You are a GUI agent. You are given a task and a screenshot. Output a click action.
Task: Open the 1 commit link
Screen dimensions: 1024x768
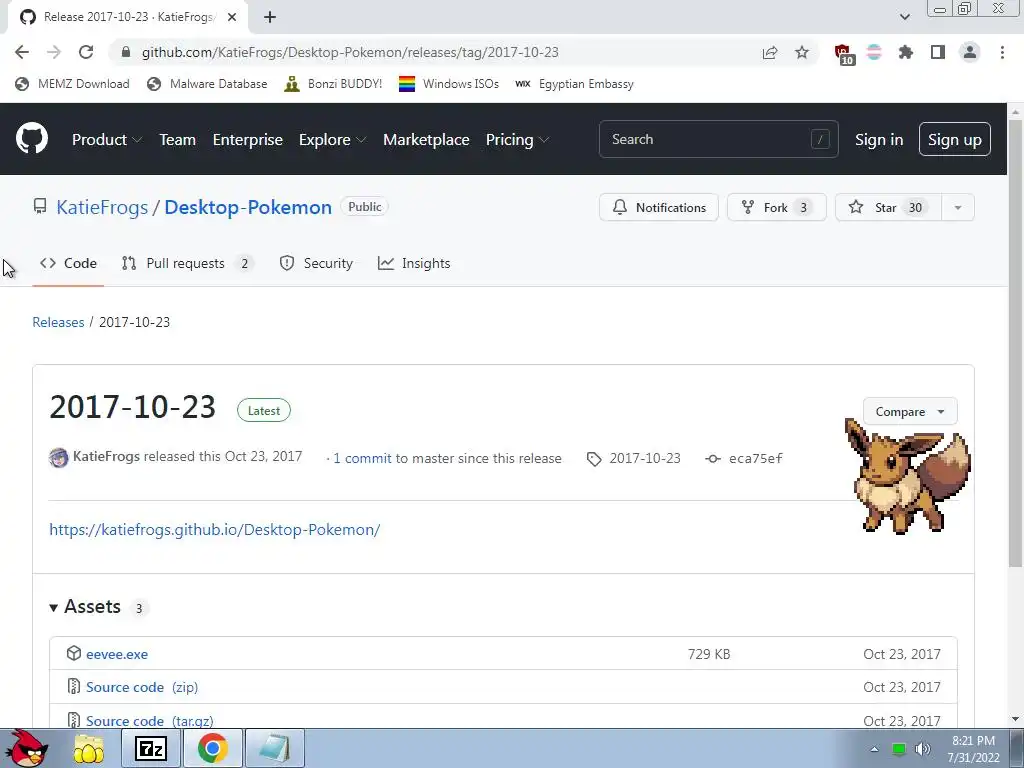click(x=362, y=458)
